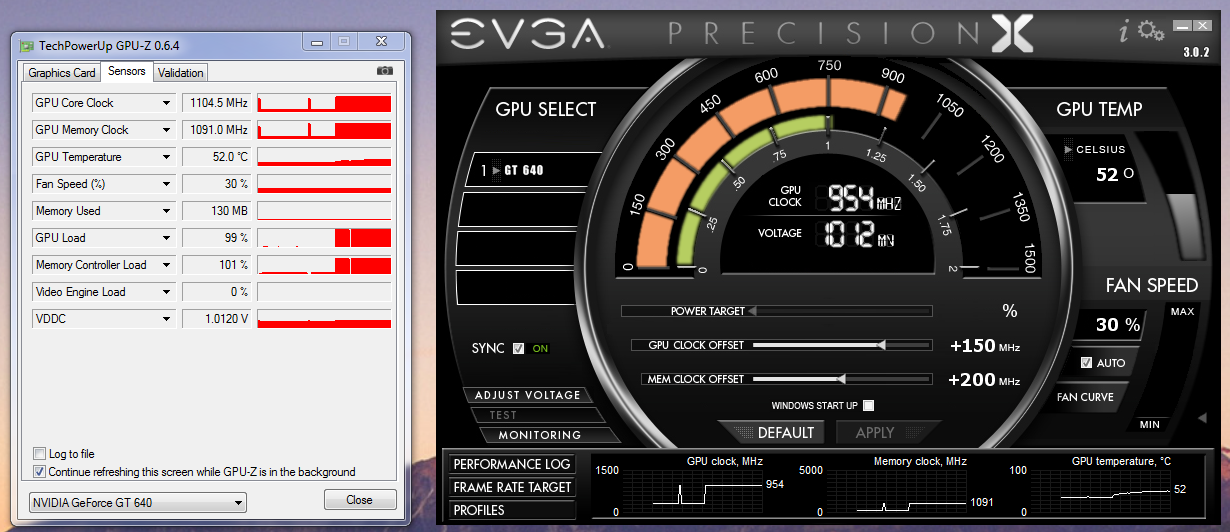This screenshot has height=532, width=1230.
Task: Select the Sensors tab in GPU-Z
Action: pyautogui.click(x=127, y=71)
